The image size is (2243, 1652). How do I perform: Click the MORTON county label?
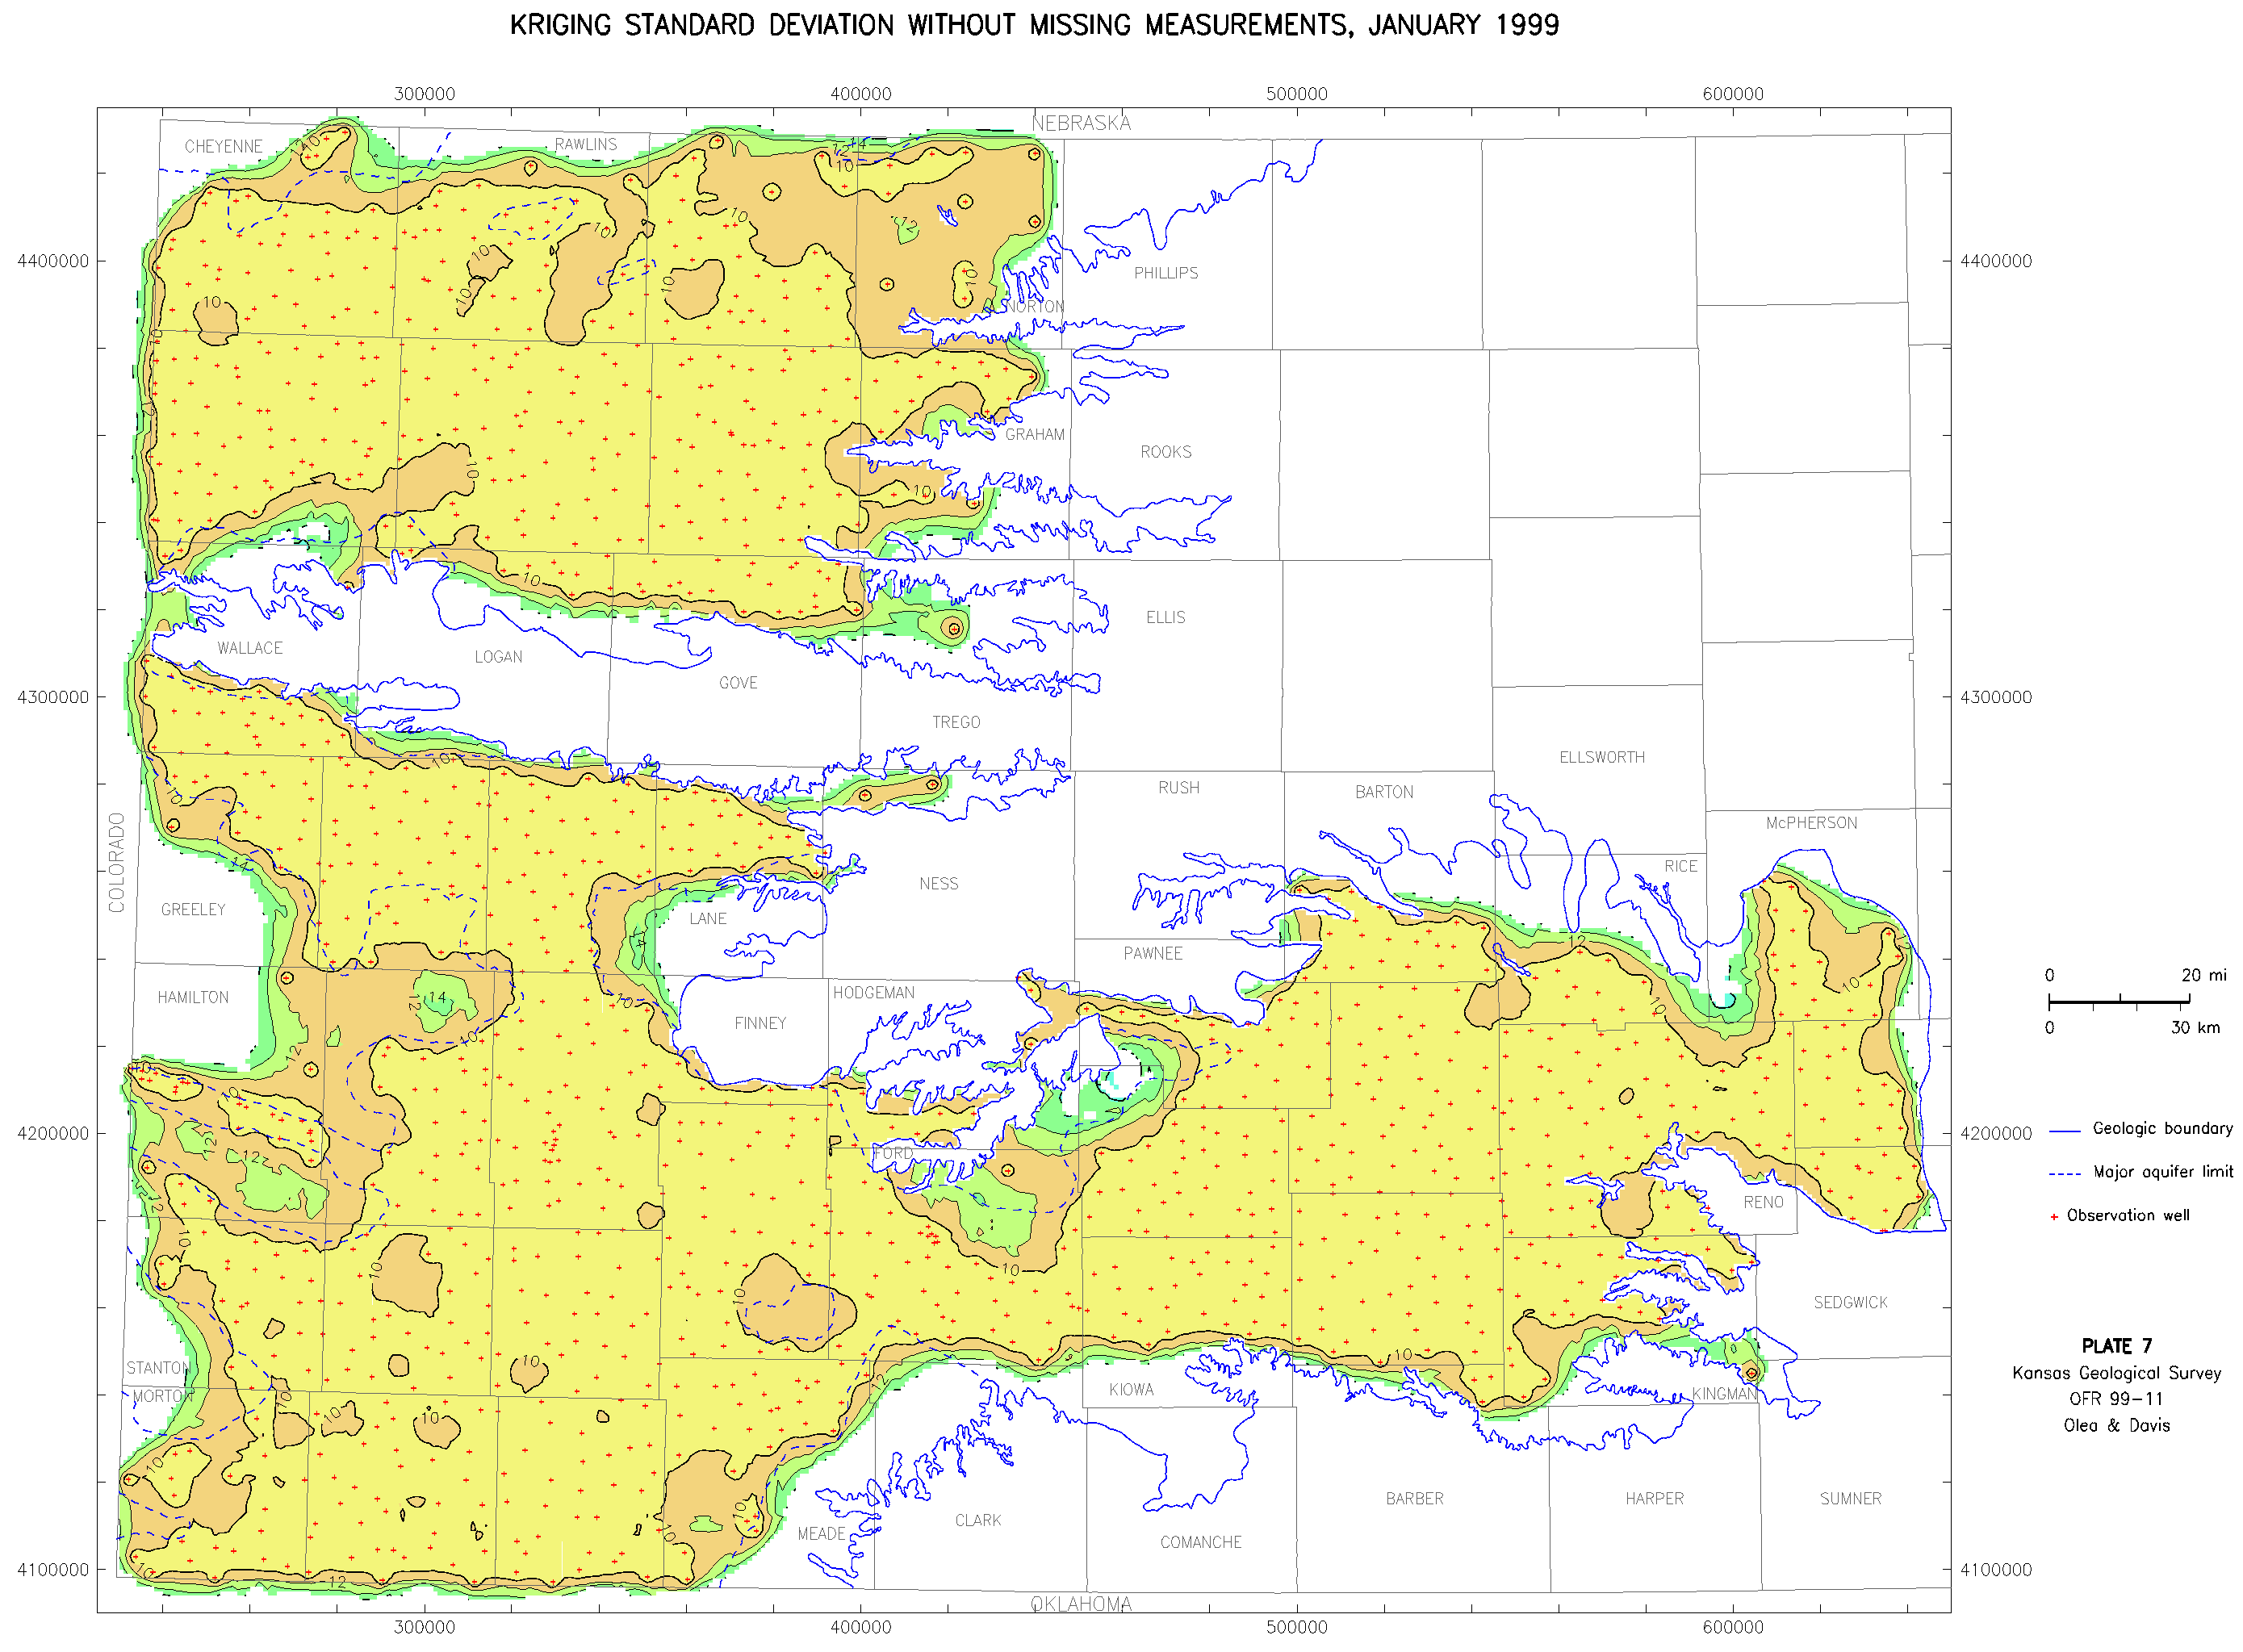tap(162, 1396)
